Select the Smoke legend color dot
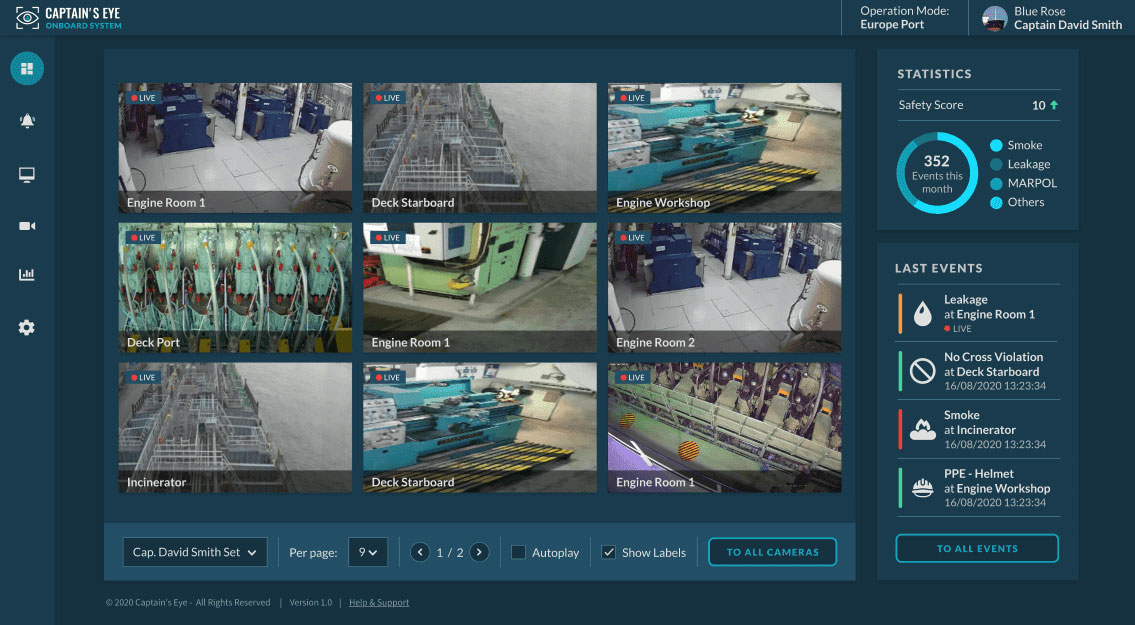Image resolution: width=1135 pixels, height=625 pixels. (996, 145)
